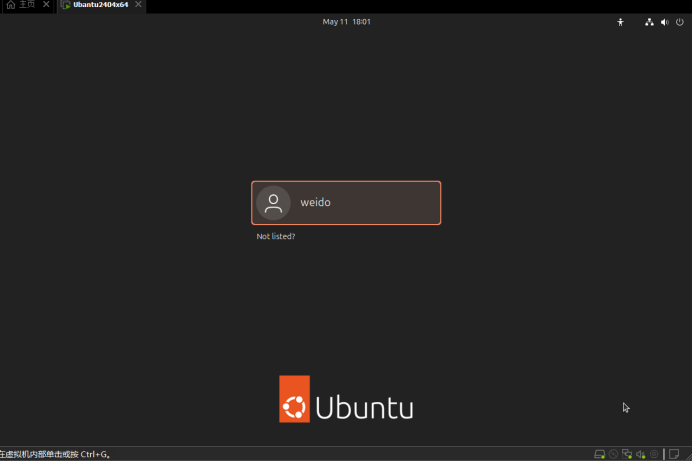Image resolution: width=692 pixels, height=462 pixels.
Task: Close the Ubantu2404x64 tab
Action: pos(138,4)
